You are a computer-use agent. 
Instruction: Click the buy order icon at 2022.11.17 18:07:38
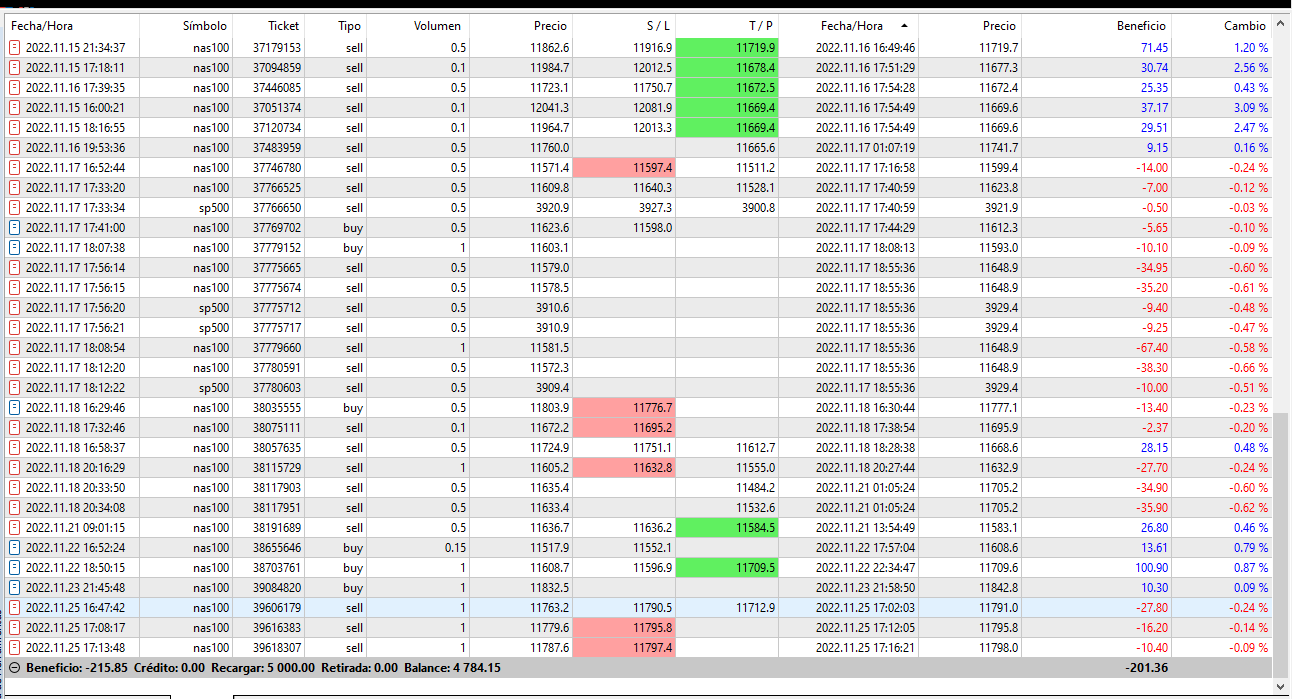[14, 247]
